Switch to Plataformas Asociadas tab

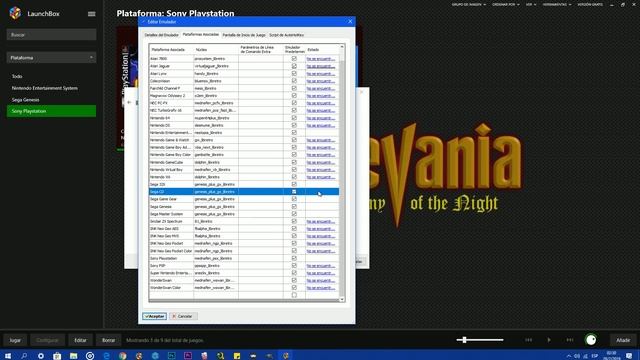click(x=200, y=35)
